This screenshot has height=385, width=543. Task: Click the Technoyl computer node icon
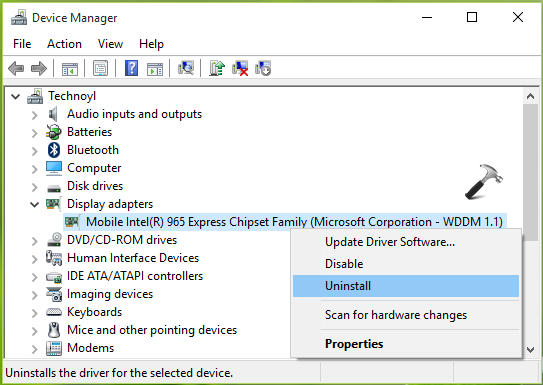pos(35,96)
